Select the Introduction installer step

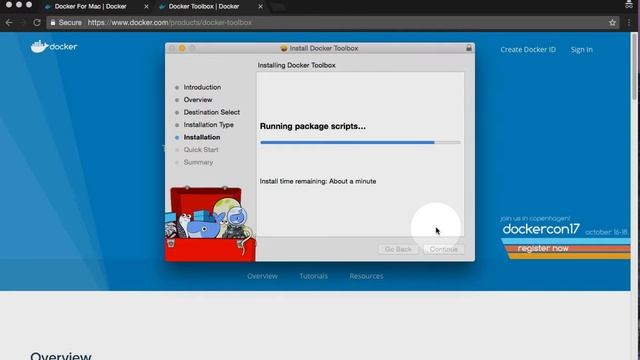[x=202, y=87]
